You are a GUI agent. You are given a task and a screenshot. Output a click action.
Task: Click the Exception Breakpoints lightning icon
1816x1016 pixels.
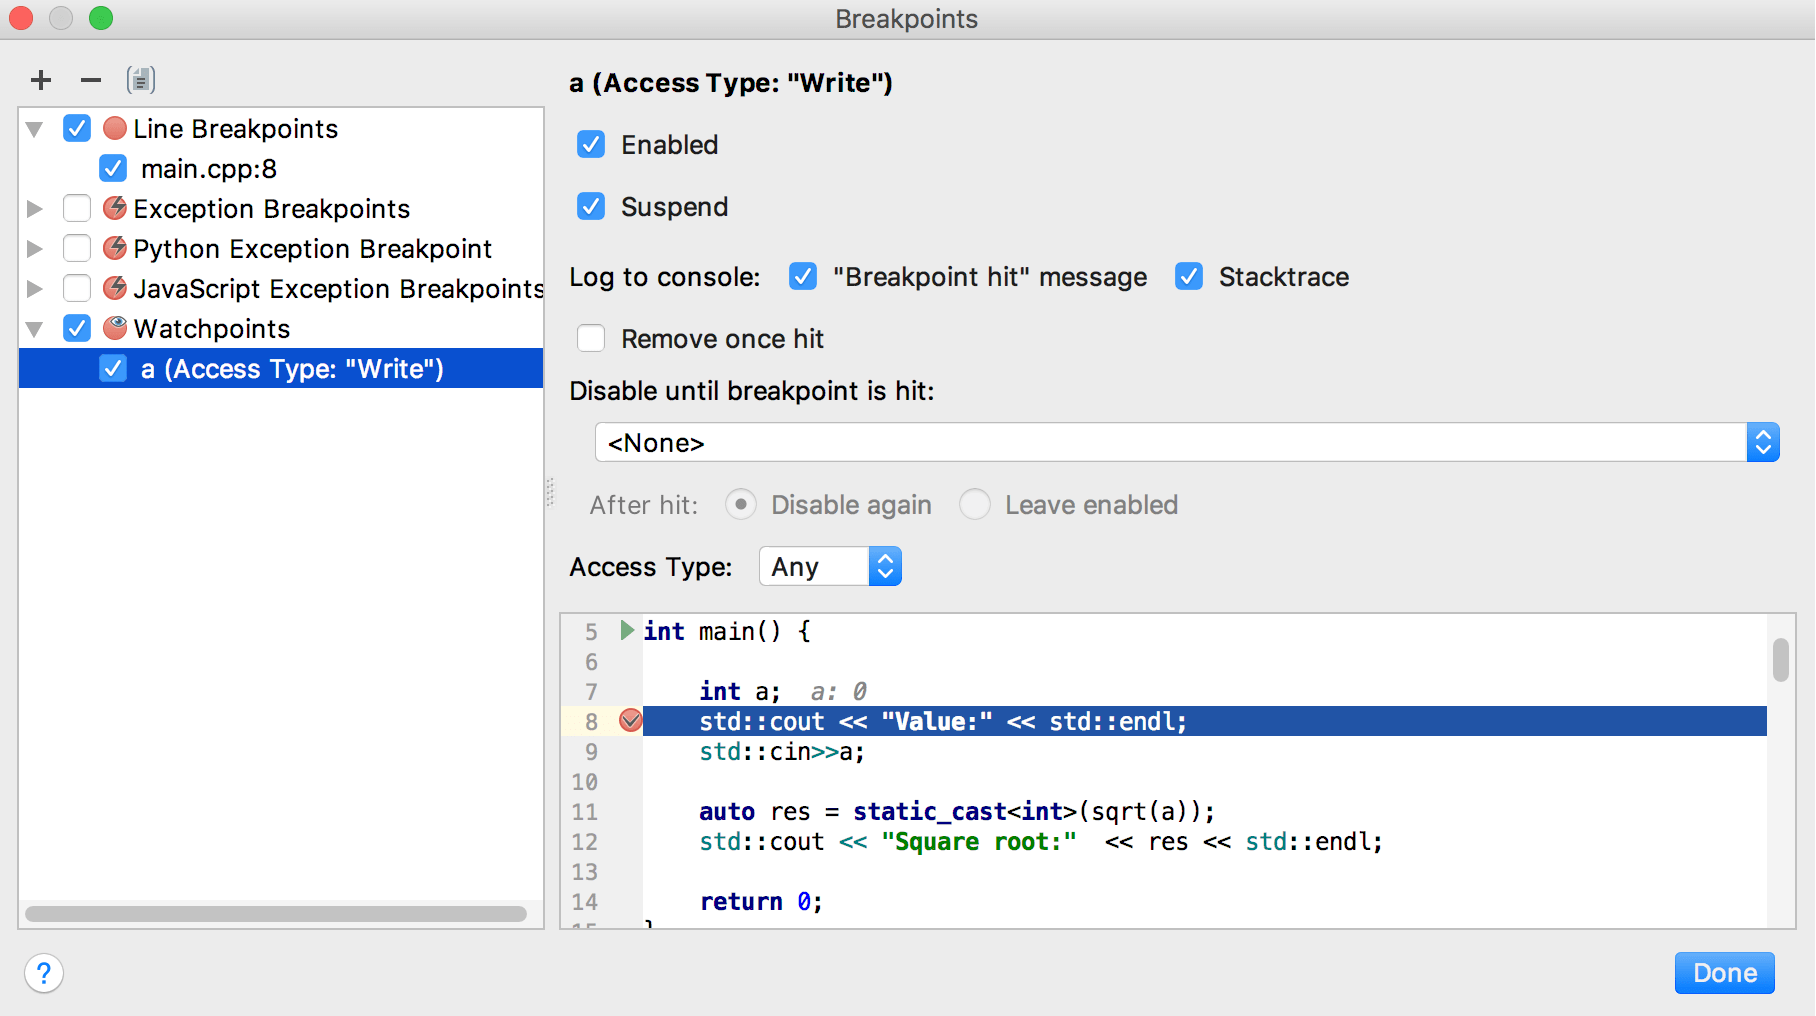(x=116, y=208)
